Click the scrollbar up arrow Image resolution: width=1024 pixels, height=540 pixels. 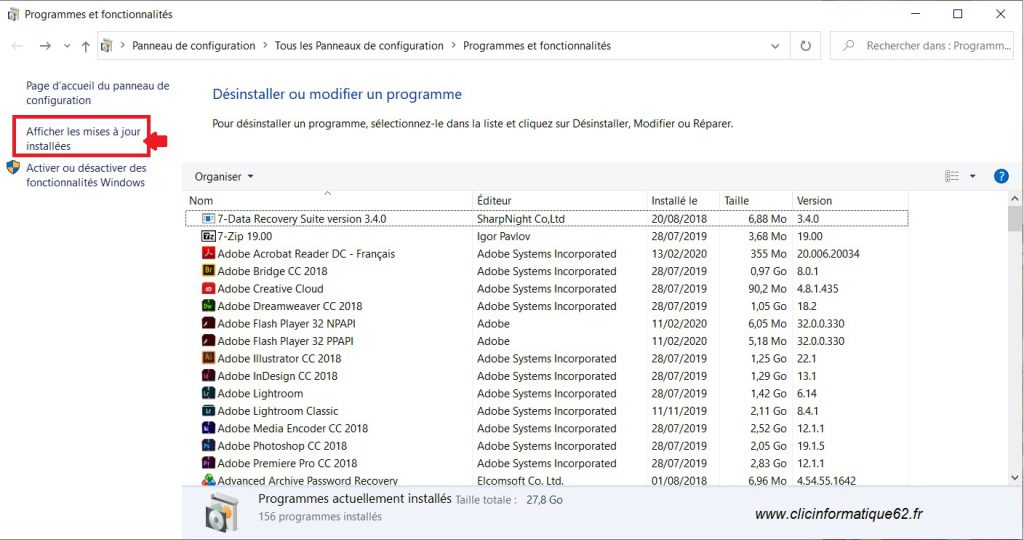coord(1014,199)
